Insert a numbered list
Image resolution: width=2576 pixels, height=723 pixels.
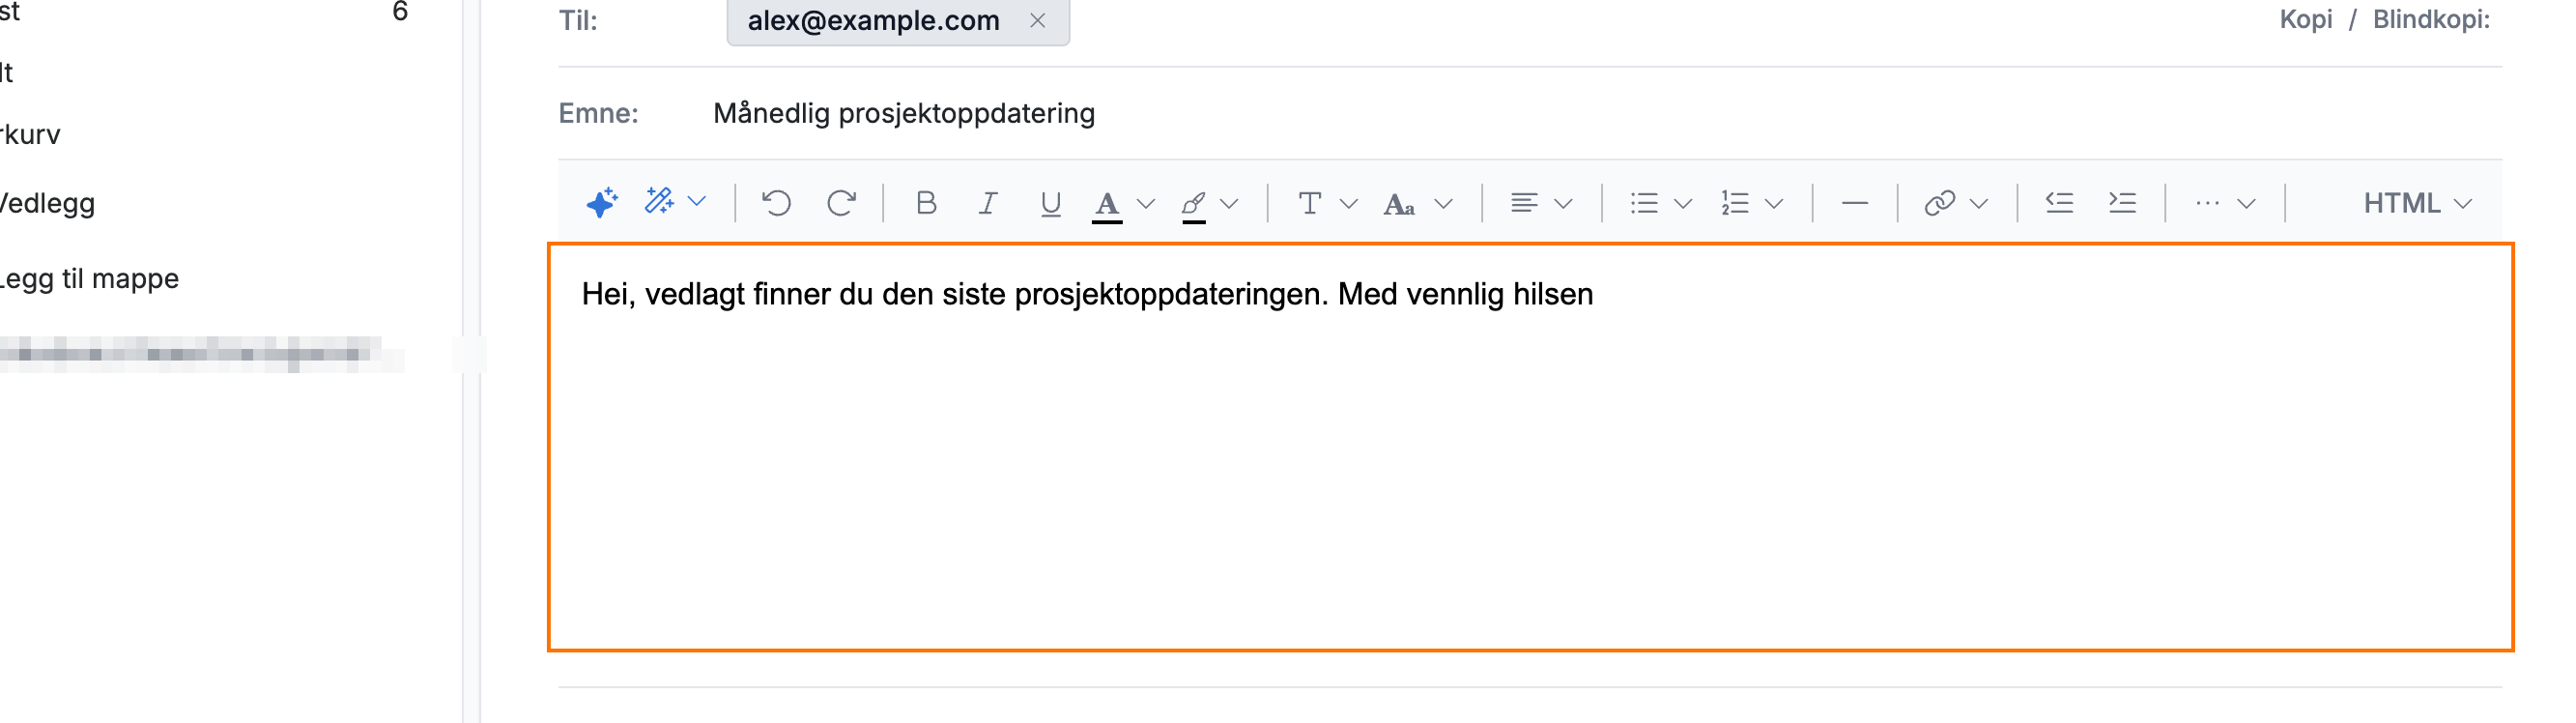1735,203
